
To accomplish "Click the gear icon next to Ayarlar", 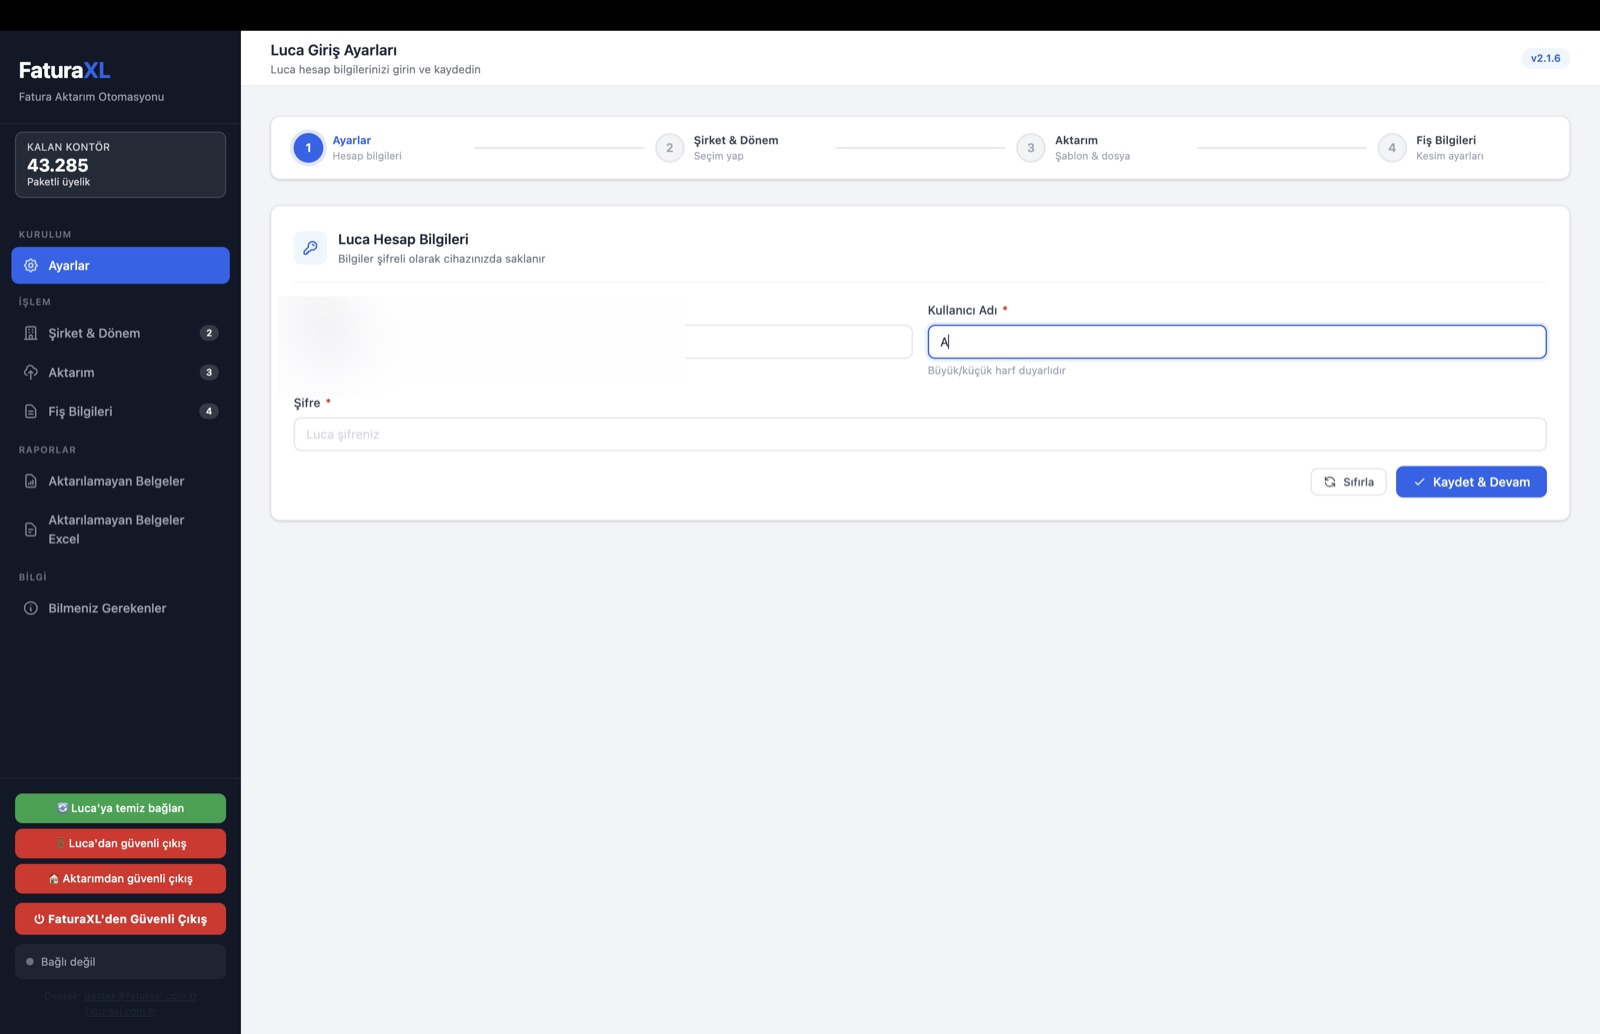I will pos(31,266).
